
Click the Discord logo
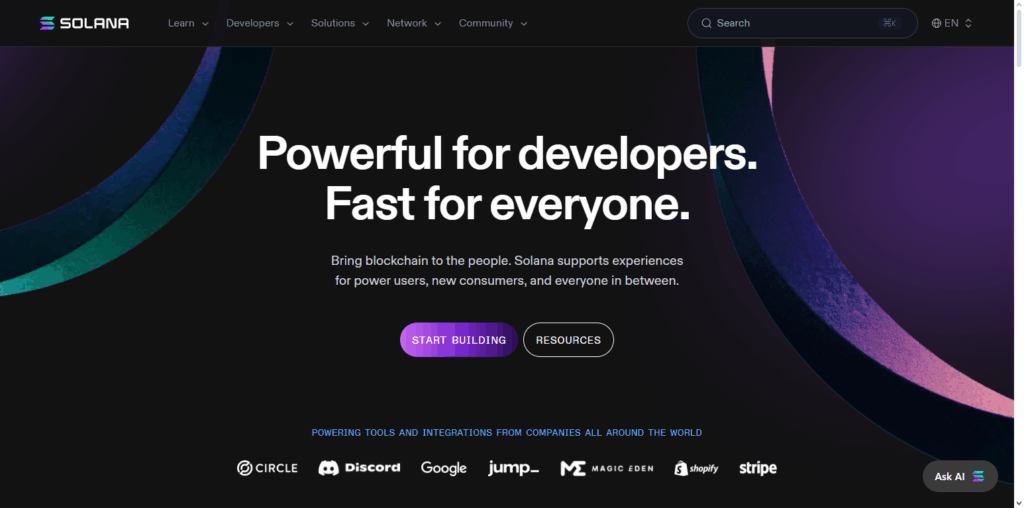tap(359, 468)
